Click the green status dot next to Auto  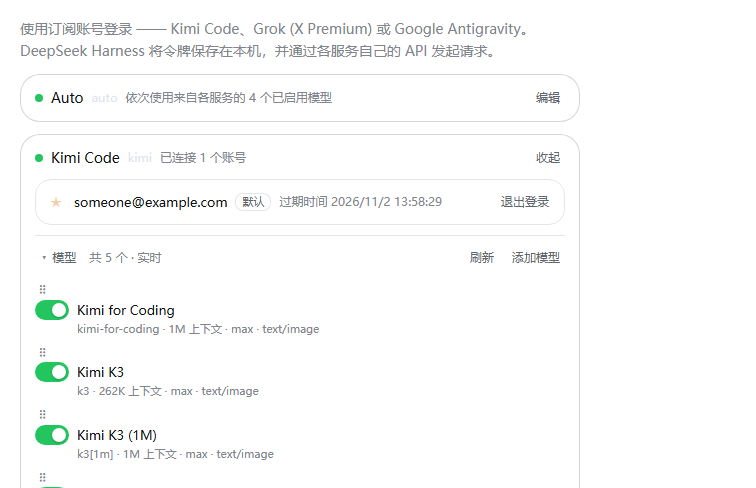click(39, 98)
